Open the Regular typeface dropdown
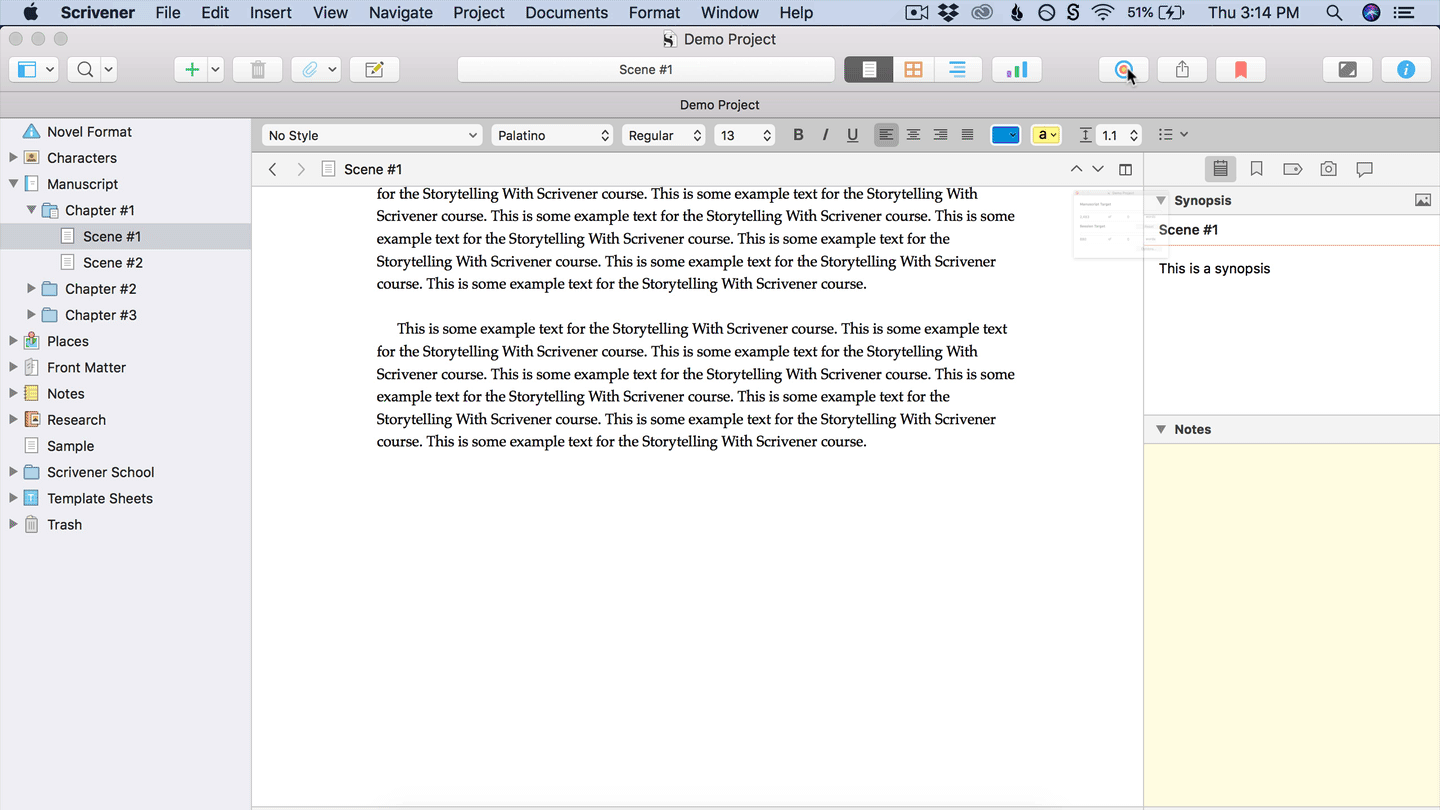1440x810 pixels. pyautogui.click(x=664, y=135)
